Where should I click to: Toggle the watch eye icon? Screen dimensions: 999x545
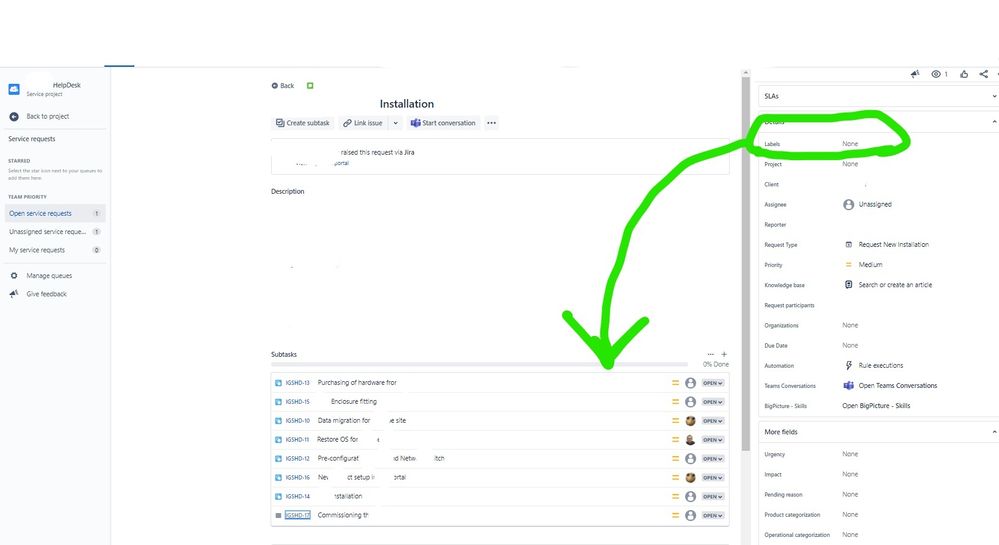tap(936, 74)
